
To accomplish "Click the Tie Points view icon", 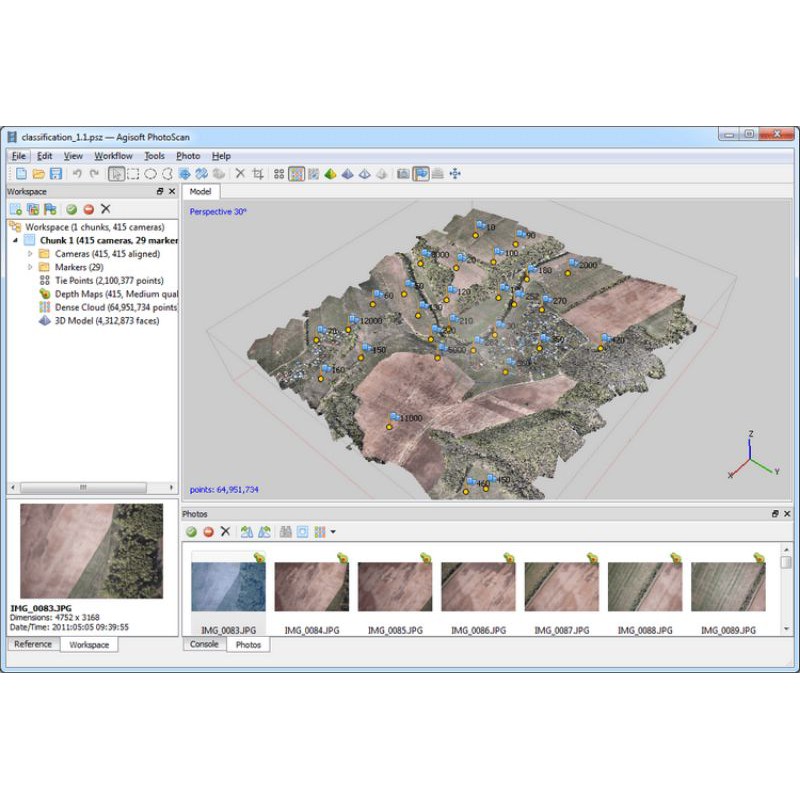I will 280,174.
